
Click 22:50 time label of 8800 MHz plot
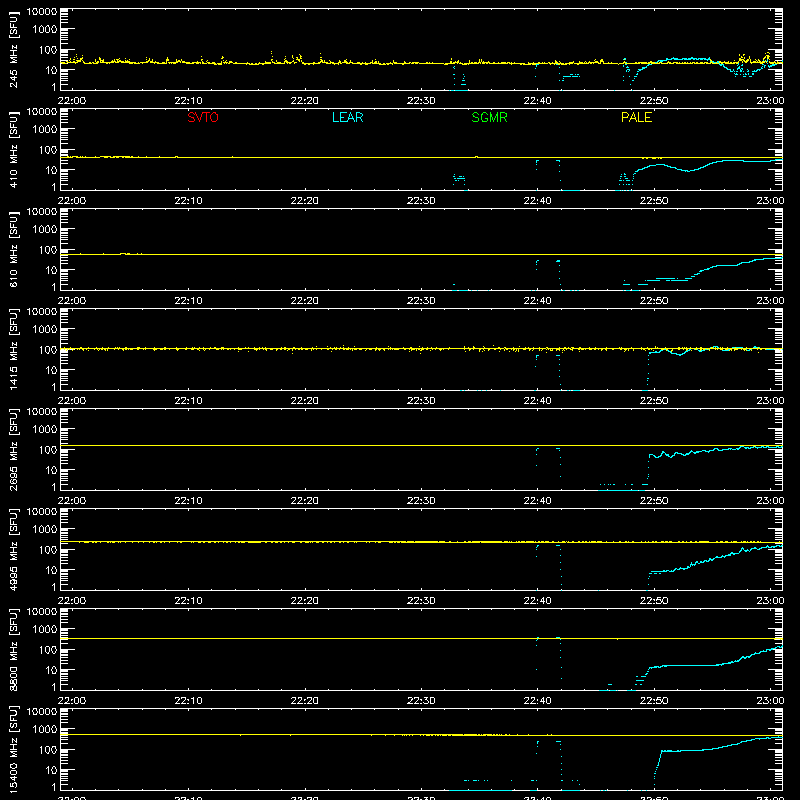[x=654, y=701]
